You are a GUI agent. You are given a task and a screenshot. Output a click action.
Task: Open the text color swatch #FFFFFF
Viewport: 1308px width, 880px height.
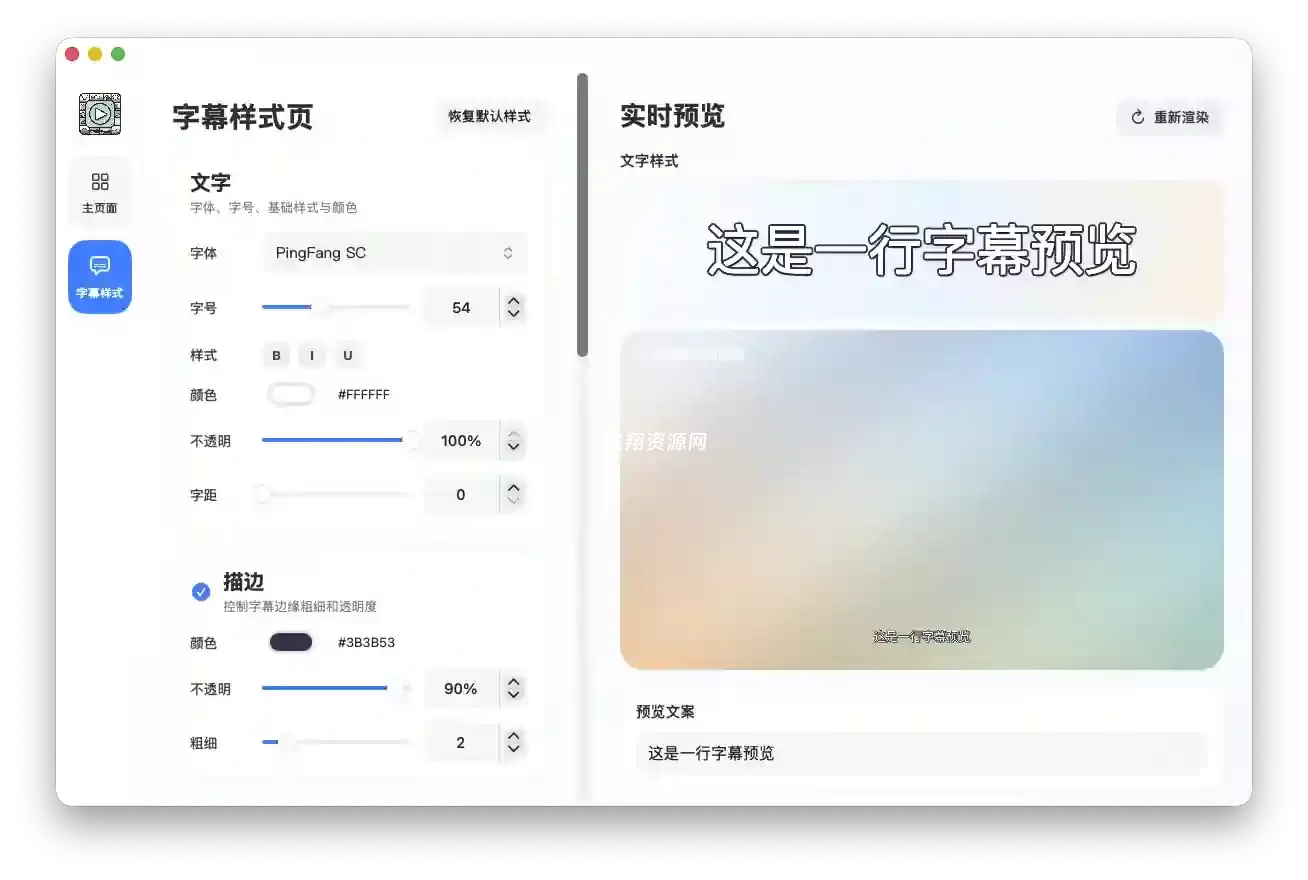point(291,394)
